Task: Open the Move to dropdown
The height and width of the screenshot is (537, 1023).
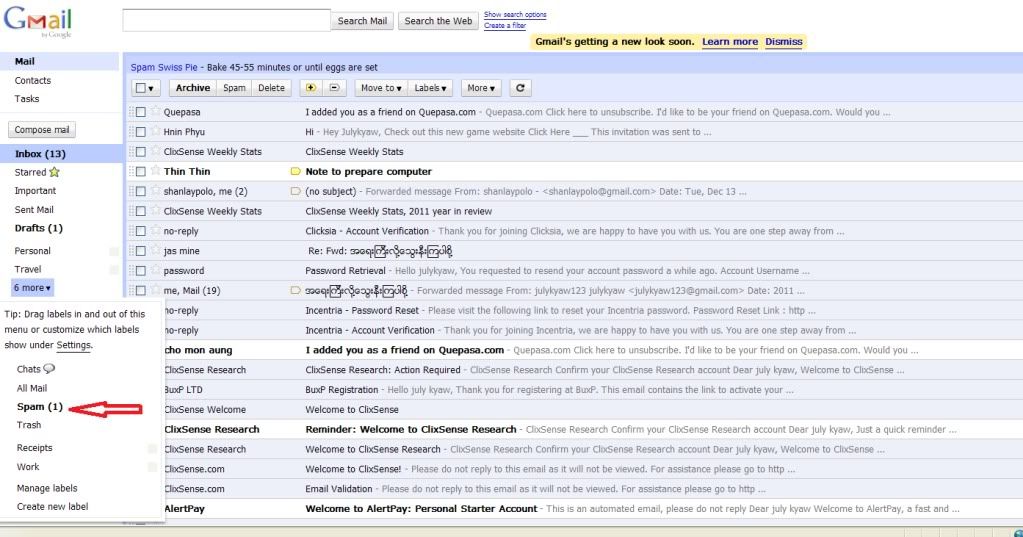Action: coord(381,88)
